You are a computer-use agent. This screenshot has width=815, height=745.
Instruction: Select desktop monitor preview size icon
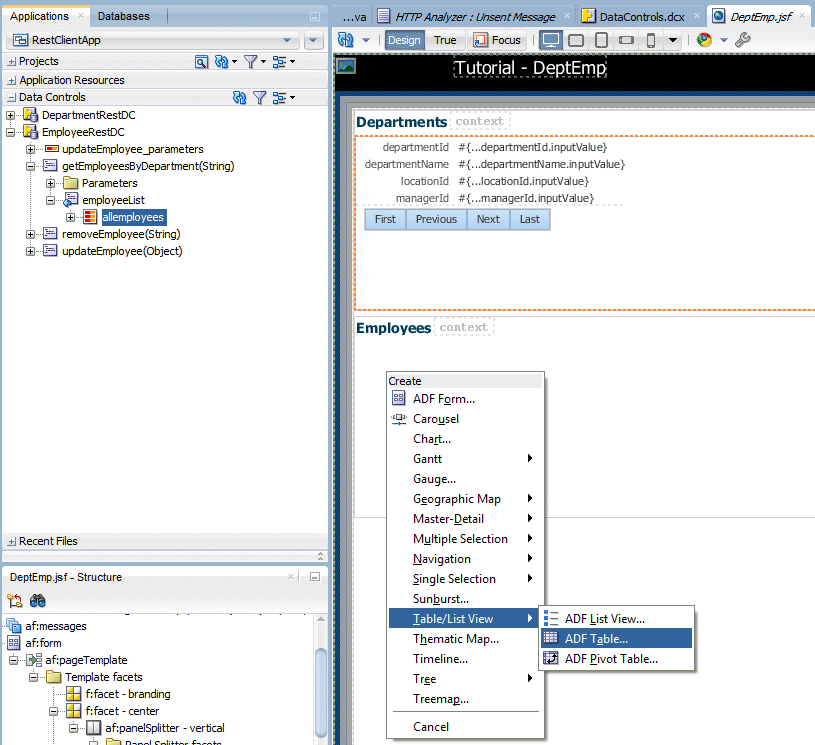(550, 40)
